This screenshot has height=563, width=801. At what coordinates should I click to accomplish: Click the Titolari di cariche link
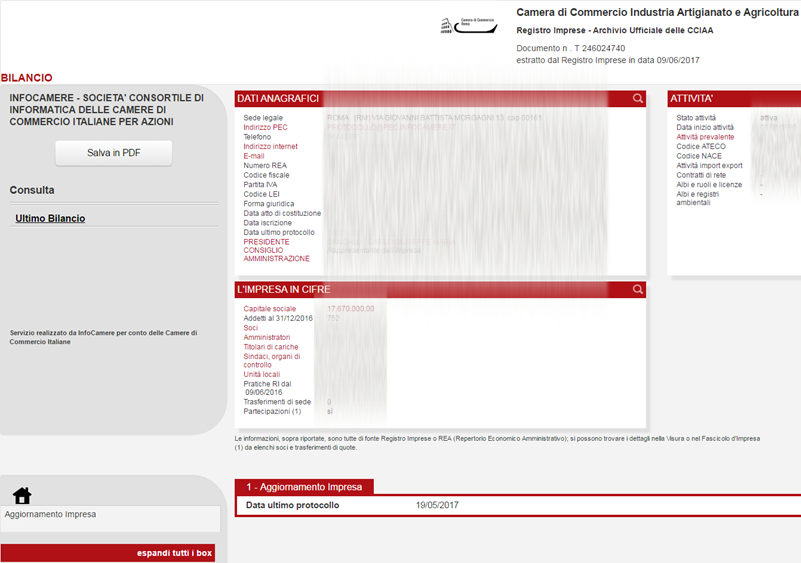(272, 347)
